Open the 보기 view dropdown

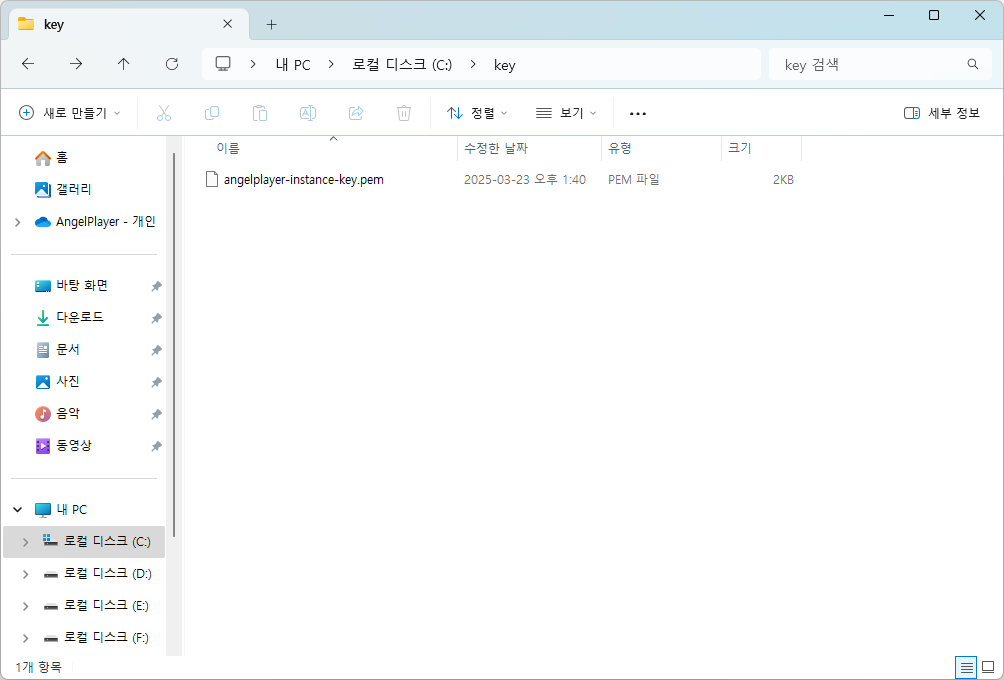566,113
